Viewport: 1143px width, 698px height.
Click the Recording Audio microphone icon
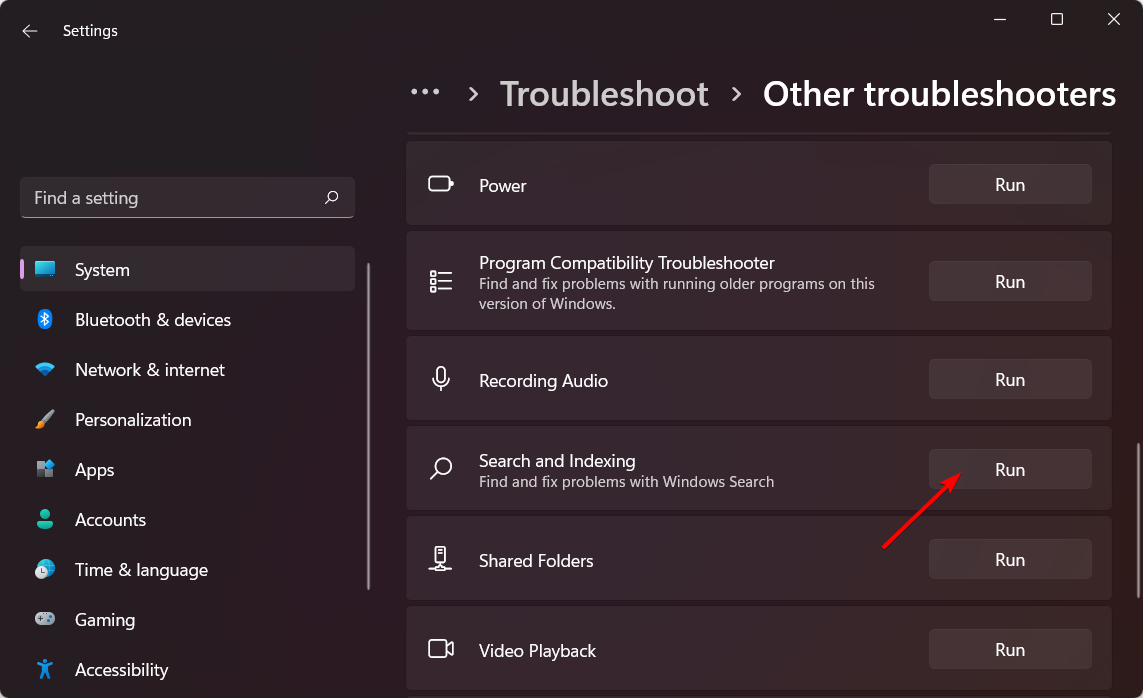441,379
